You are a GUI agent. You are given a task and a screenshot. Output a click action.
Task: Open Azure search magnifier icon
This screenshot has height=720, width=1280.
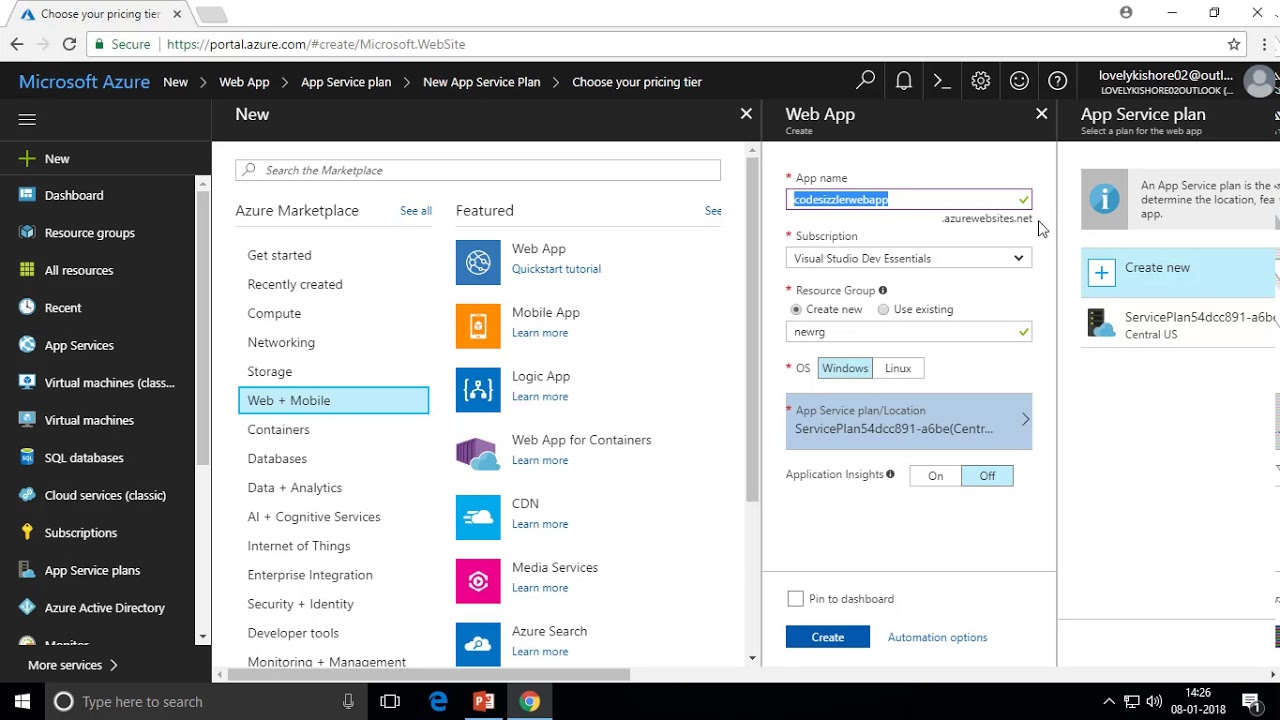866,81
